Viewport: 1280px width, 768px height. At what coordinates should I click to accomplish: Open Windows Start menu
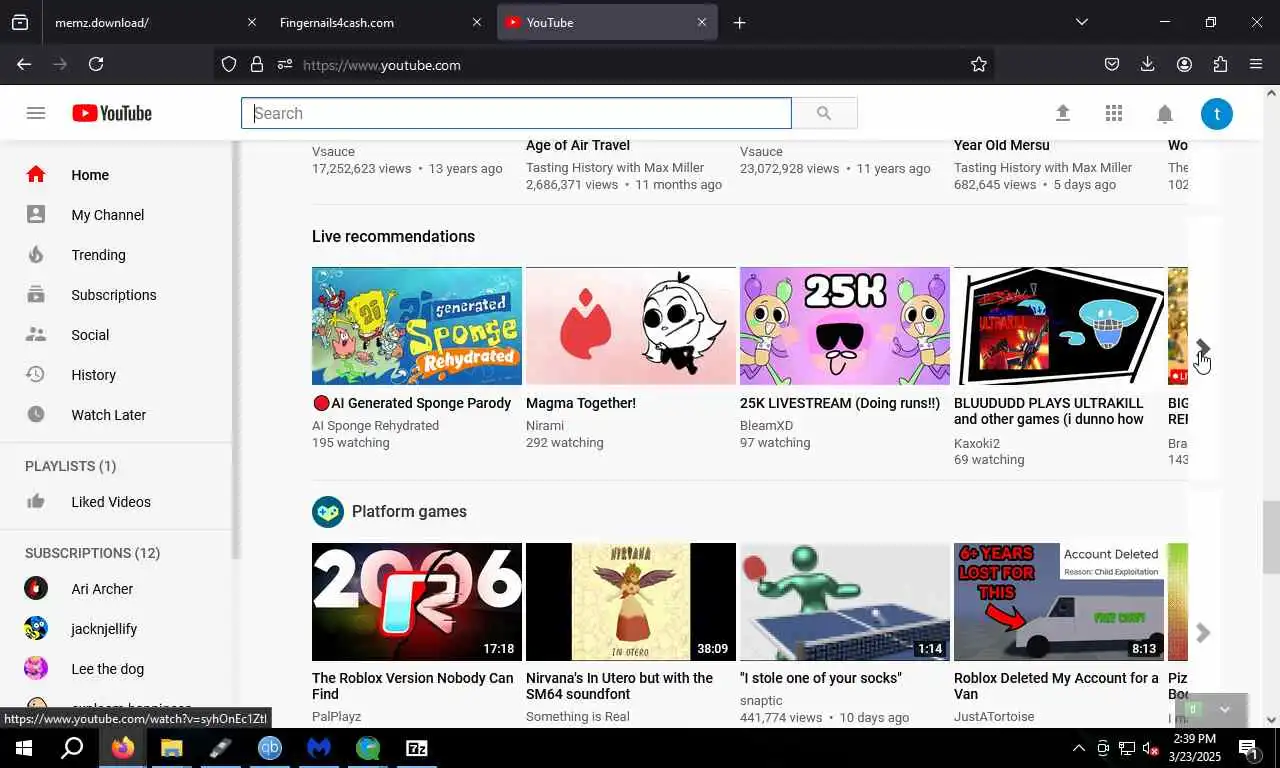[24, 748]
